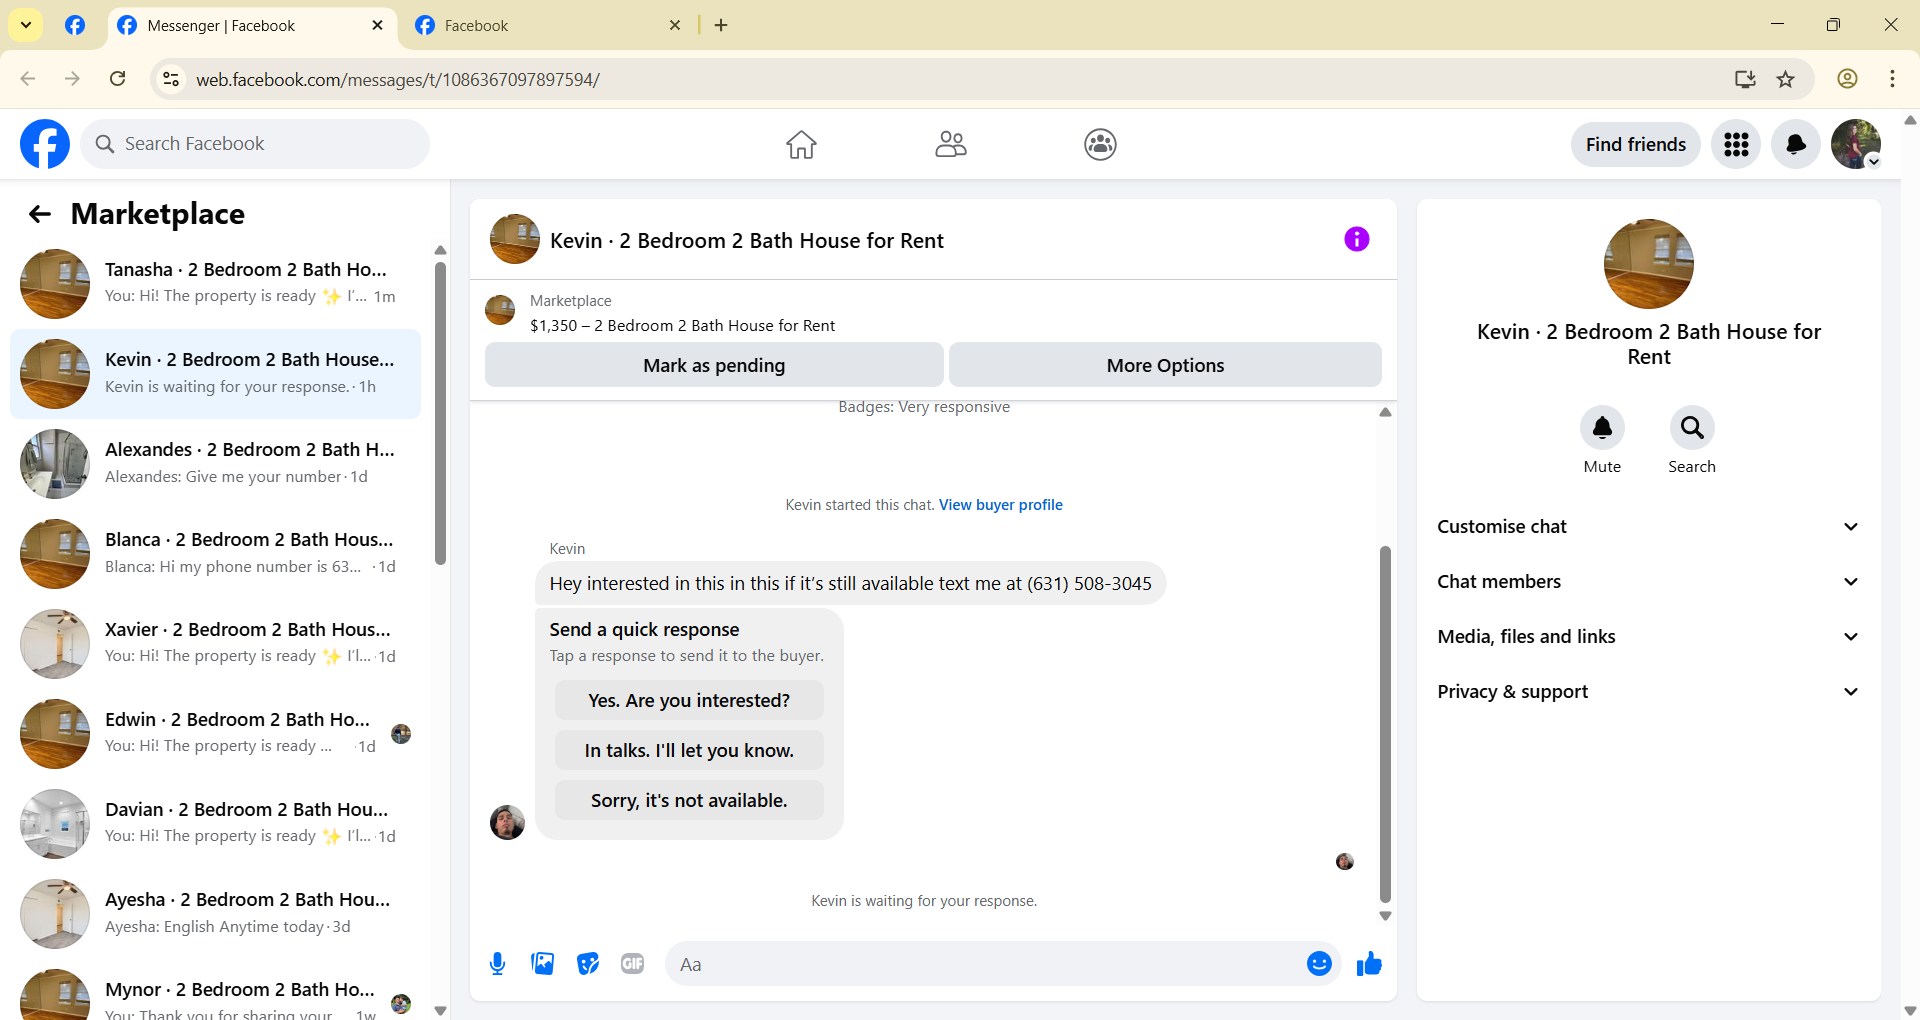Attach a photo file icon
This screenshot has height=1020, width=1920.
(543, 964)
